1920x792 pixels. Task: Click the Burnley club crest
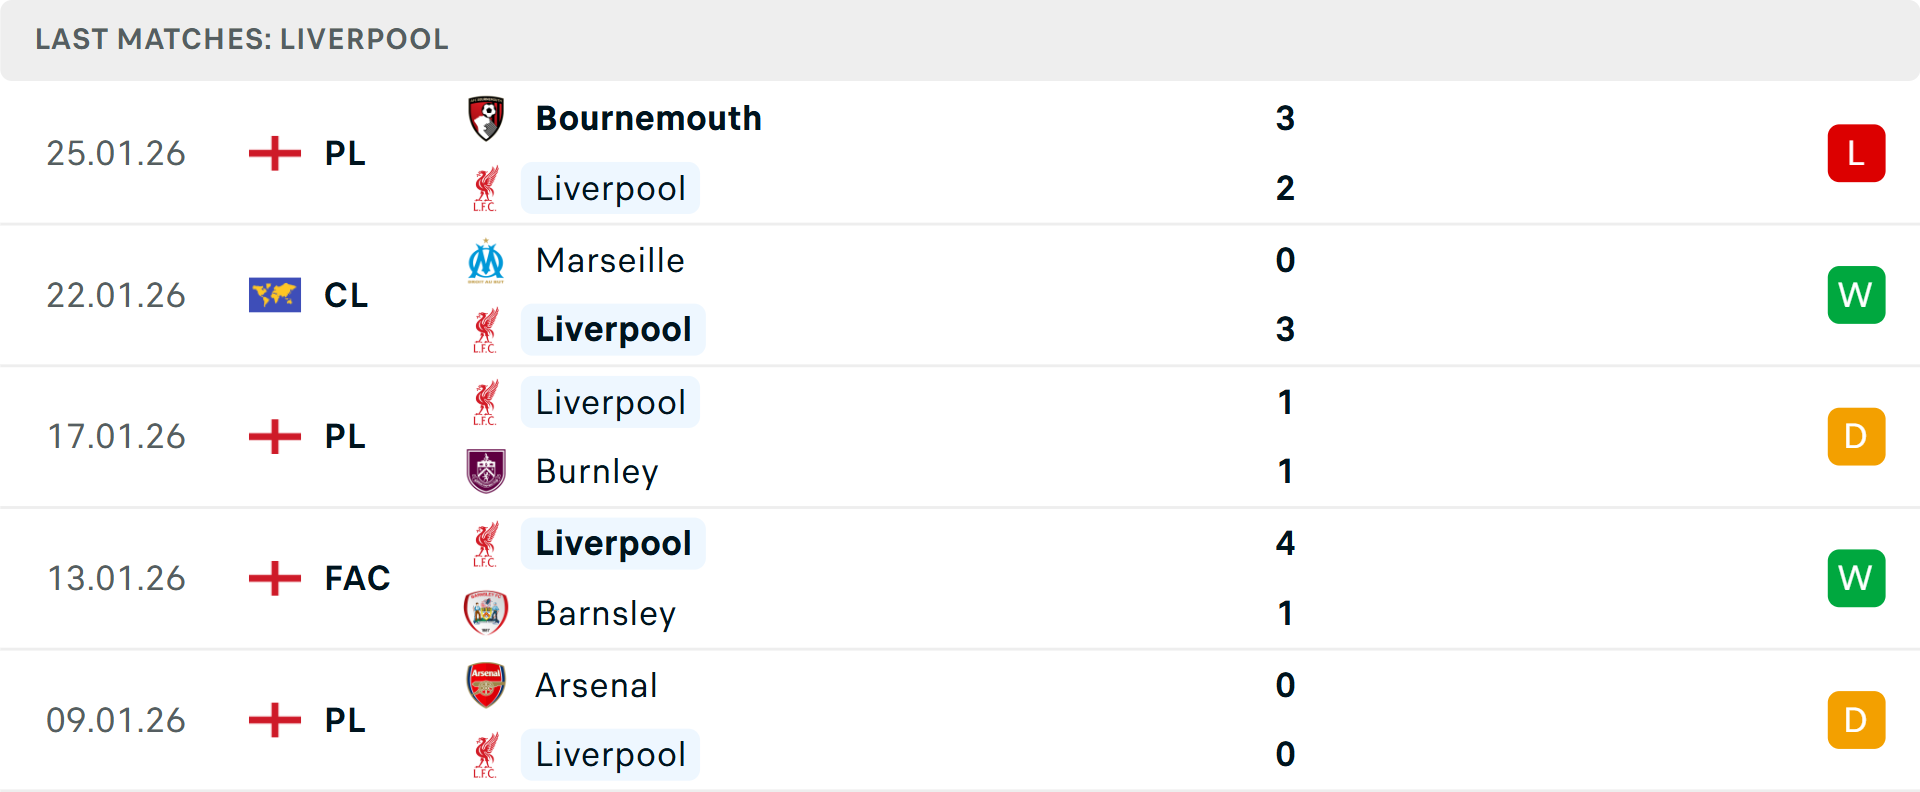pyautogui.click(x=486, y=471)
